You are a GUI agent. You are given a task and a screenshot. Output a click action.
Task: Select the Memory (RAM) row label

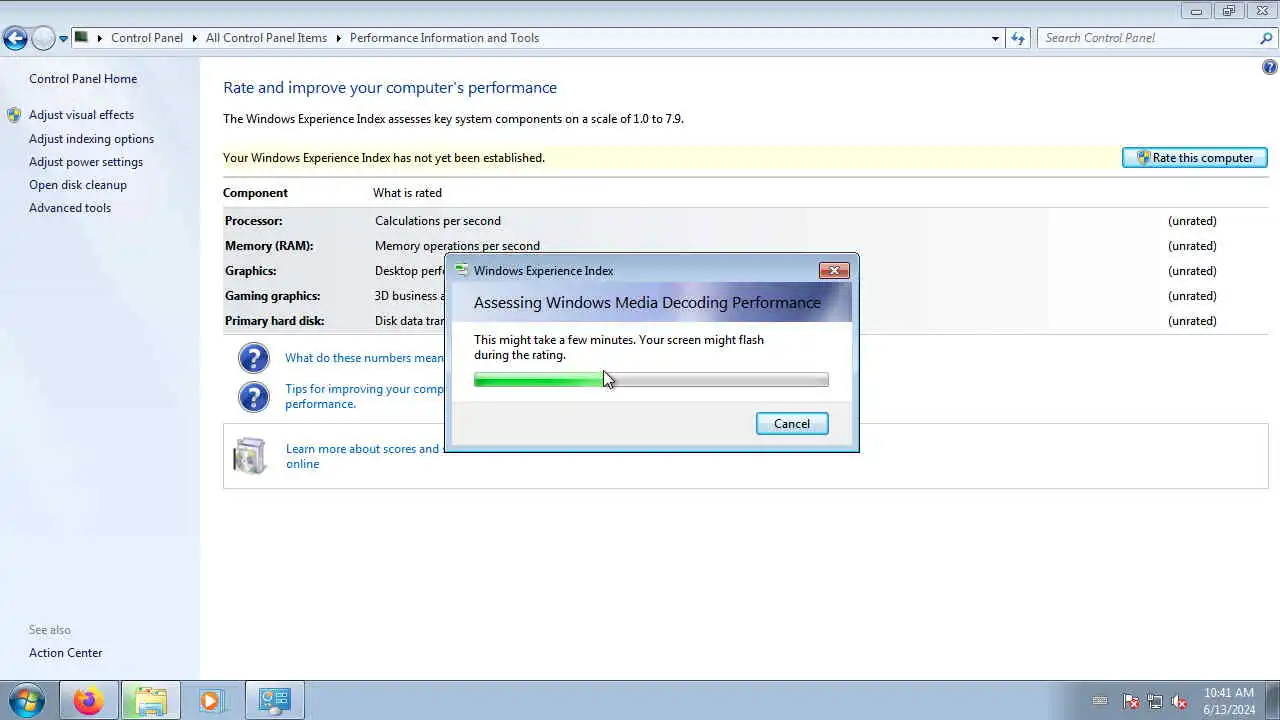tap(271, 246)
